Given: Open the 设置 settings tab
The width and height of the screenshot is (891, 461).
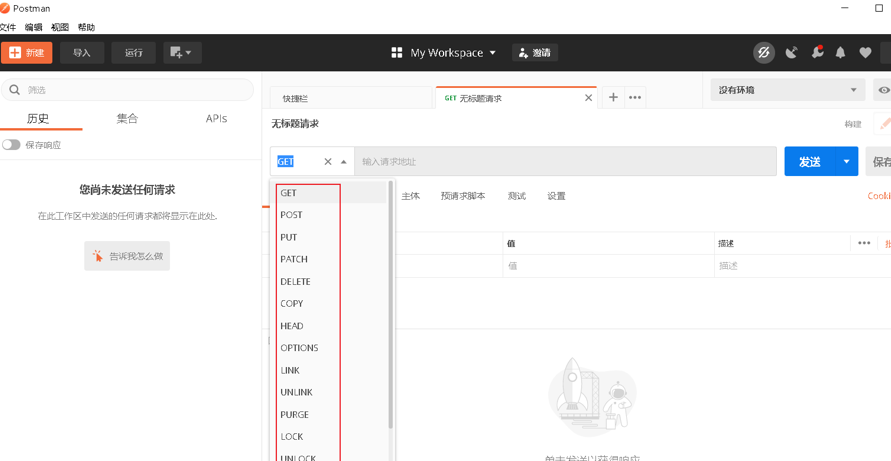Looking at the screenshot, I should (x=556, y=196).
